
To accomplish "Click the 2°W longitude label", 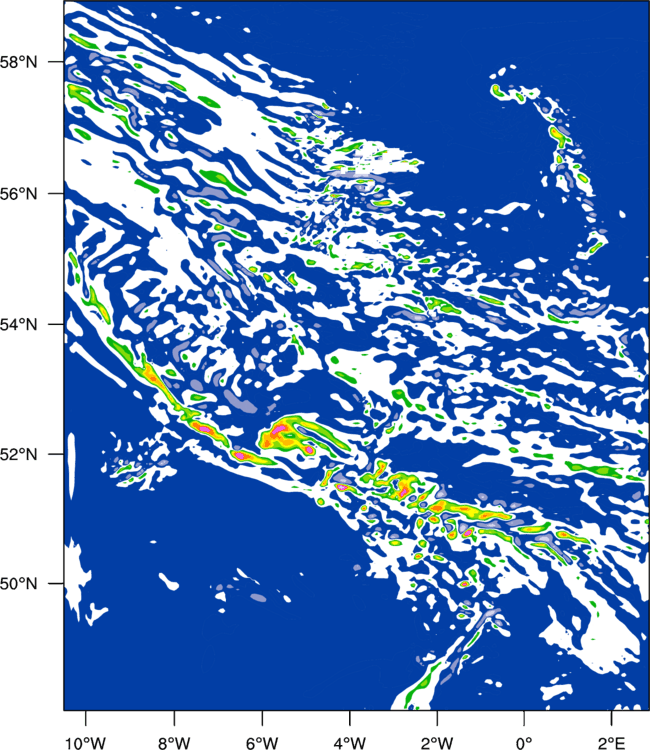I will click(x=437, y=742).
